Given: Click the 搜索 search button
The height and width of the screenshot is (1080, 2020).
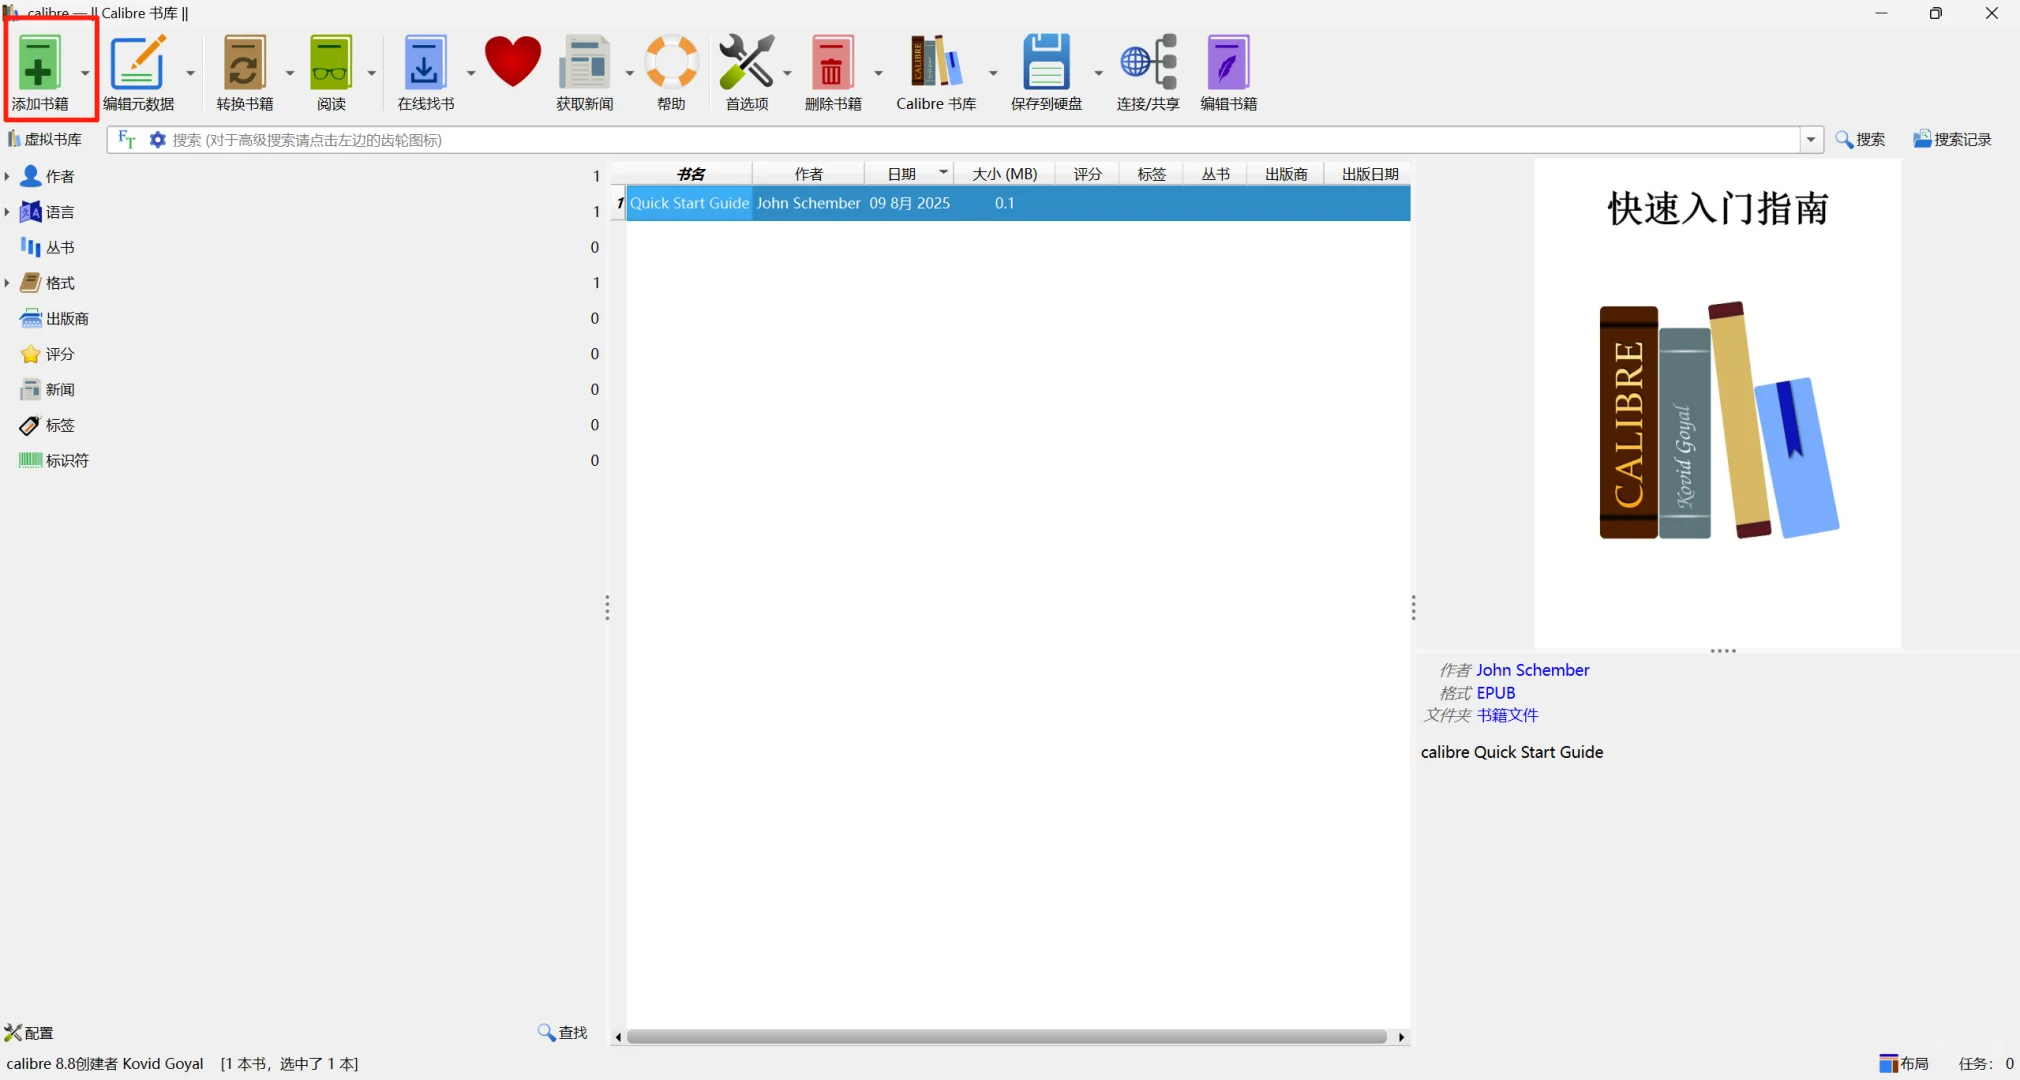Looking at the screenshot, I should 1860,139.
